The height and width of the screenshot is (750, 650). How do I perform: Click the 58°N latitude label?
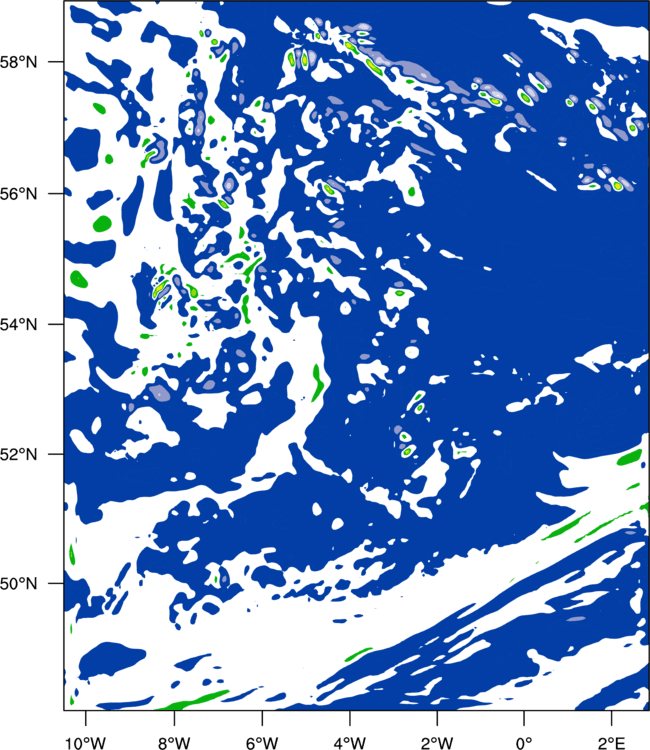[18, 62]
